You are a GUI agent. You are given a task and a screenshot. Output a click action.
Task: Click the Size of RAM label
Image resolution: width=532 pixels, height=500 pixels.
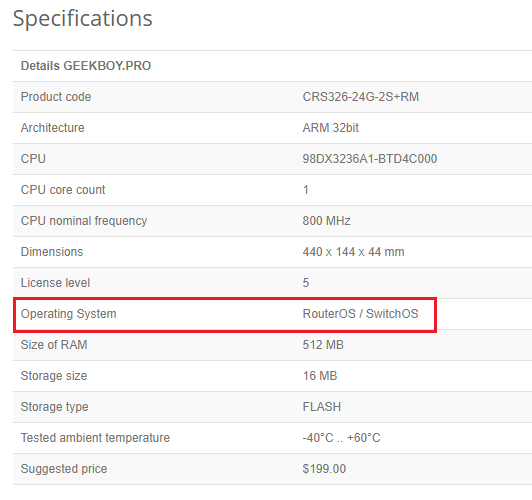(54, 345)
